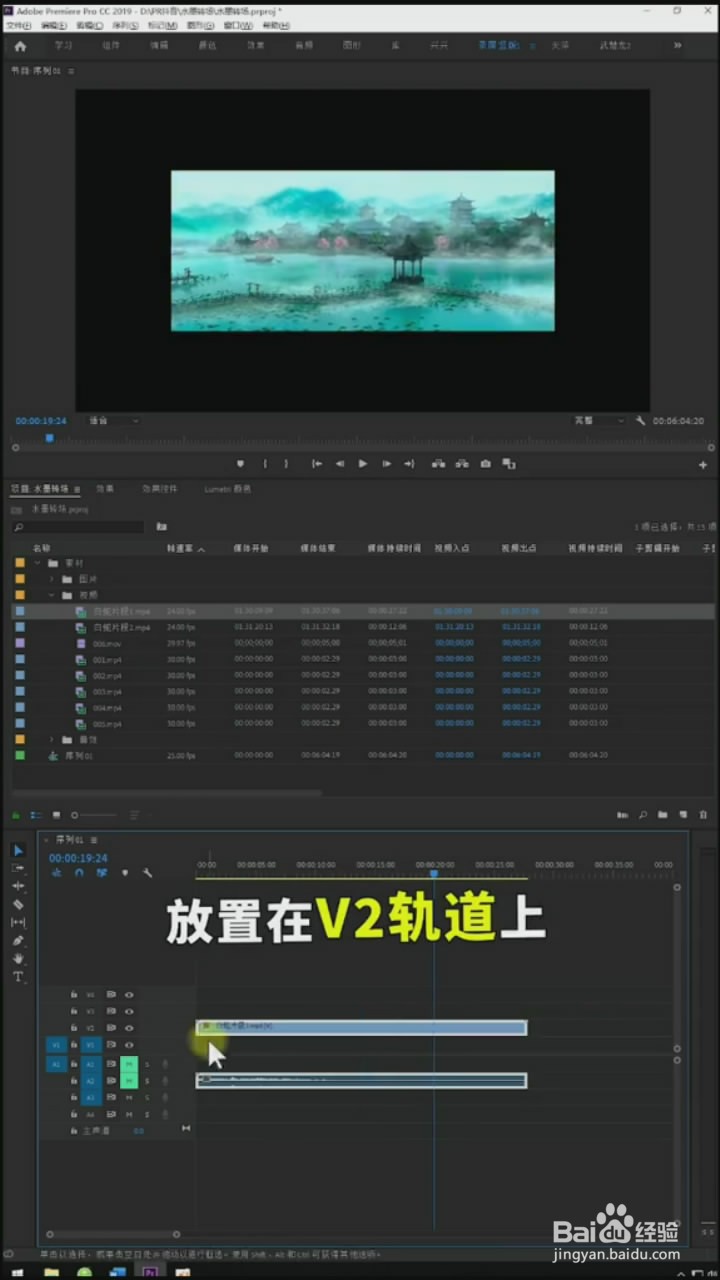This screenshot has width=720, height=1280.
Task: Click the search magnifier in the project panel footer
Action: point(643,815)
